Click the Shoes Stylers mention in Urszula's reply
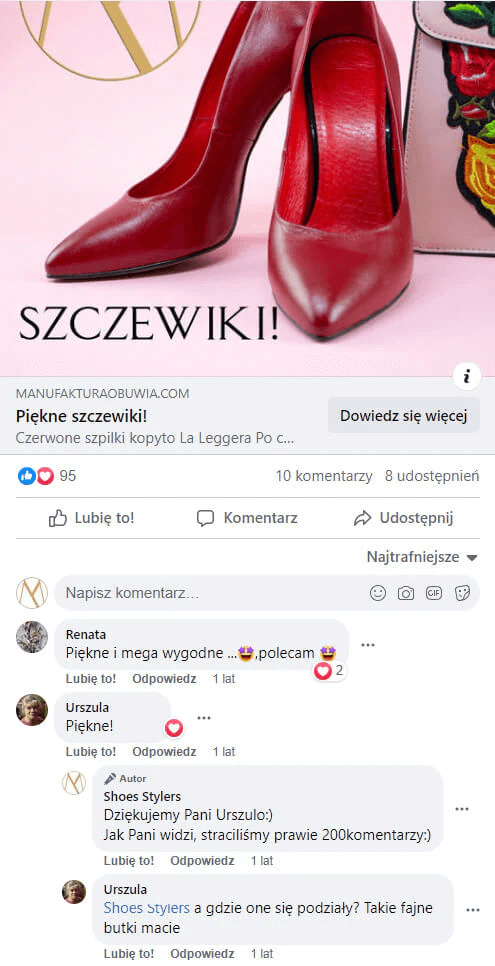The image size is (495, 966). [147, 907]
